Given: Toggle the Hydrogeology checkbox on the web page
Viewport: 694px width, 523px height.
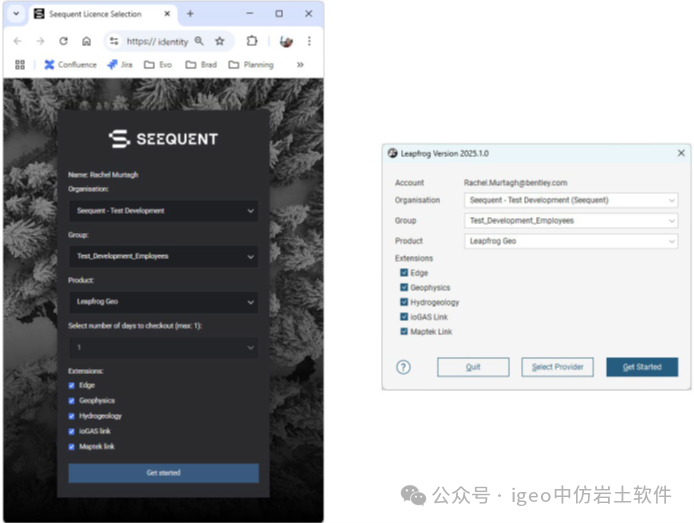Looking at the screenshot, I should [x=71, y=415].
